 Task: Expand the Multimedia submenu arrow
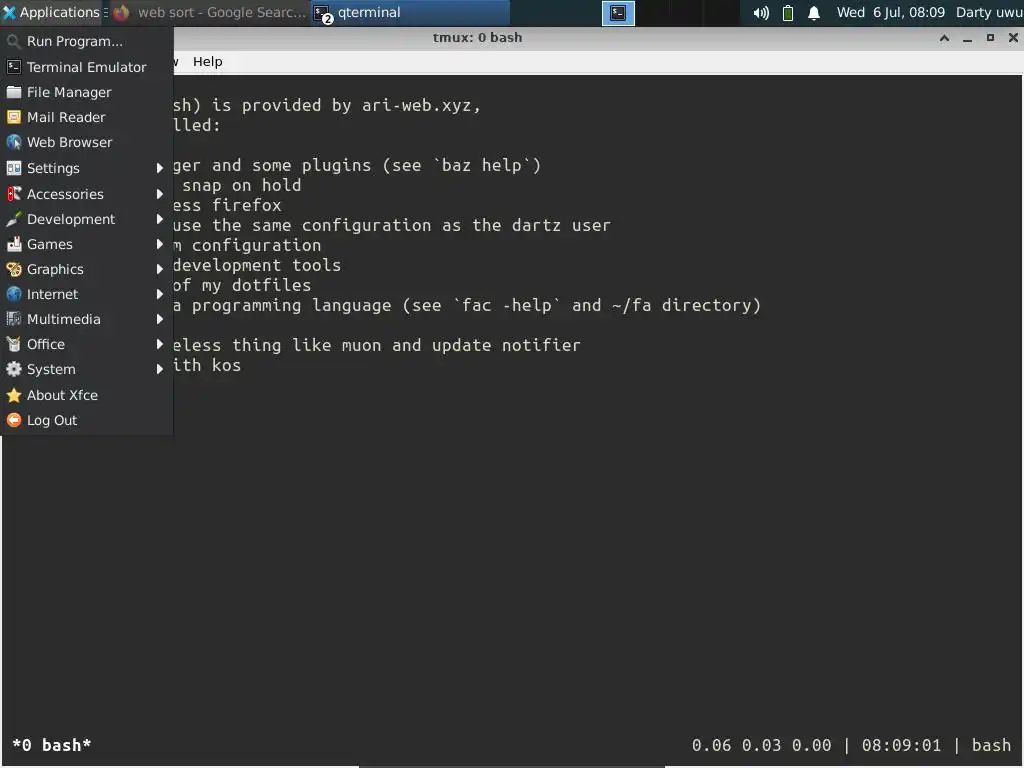coord(159,319)
